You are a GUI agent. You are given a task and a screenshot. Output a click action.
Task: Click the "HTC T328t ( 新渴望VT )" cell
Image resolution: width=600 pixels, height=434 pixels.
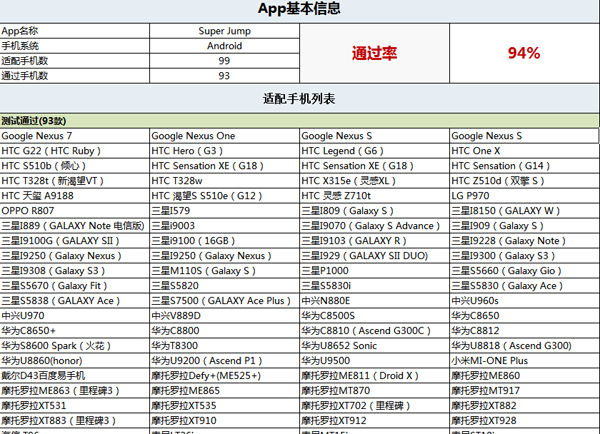tap(75, 181)
